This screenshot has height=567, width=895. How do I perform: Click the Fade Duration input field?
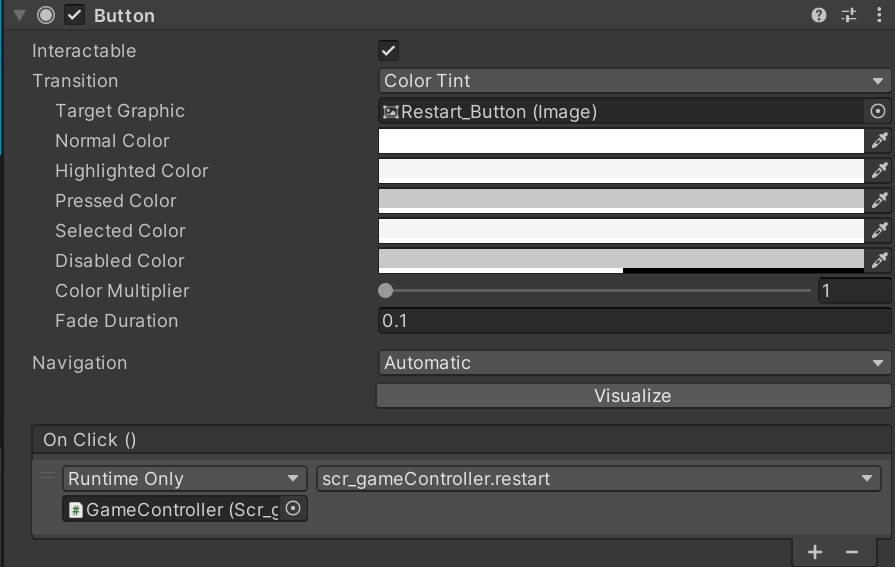633,321
